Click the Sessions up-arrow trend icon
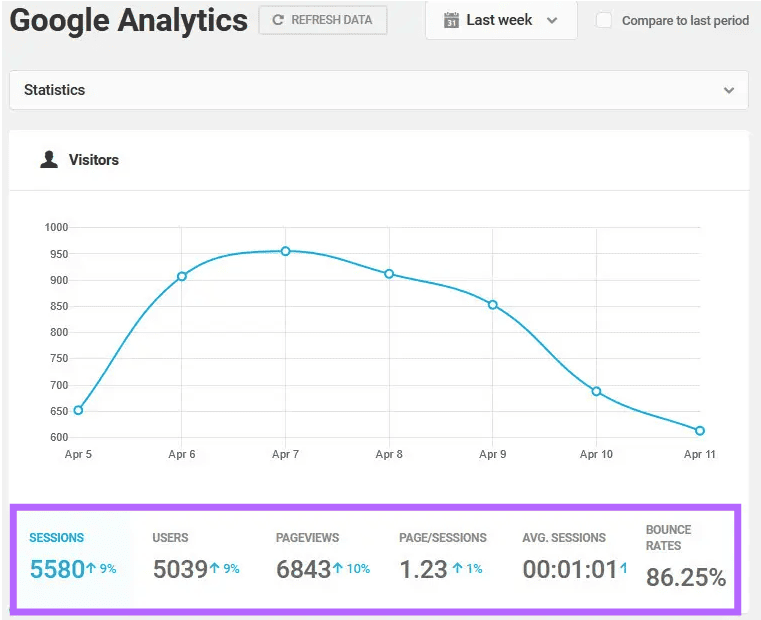 point(91,568)
